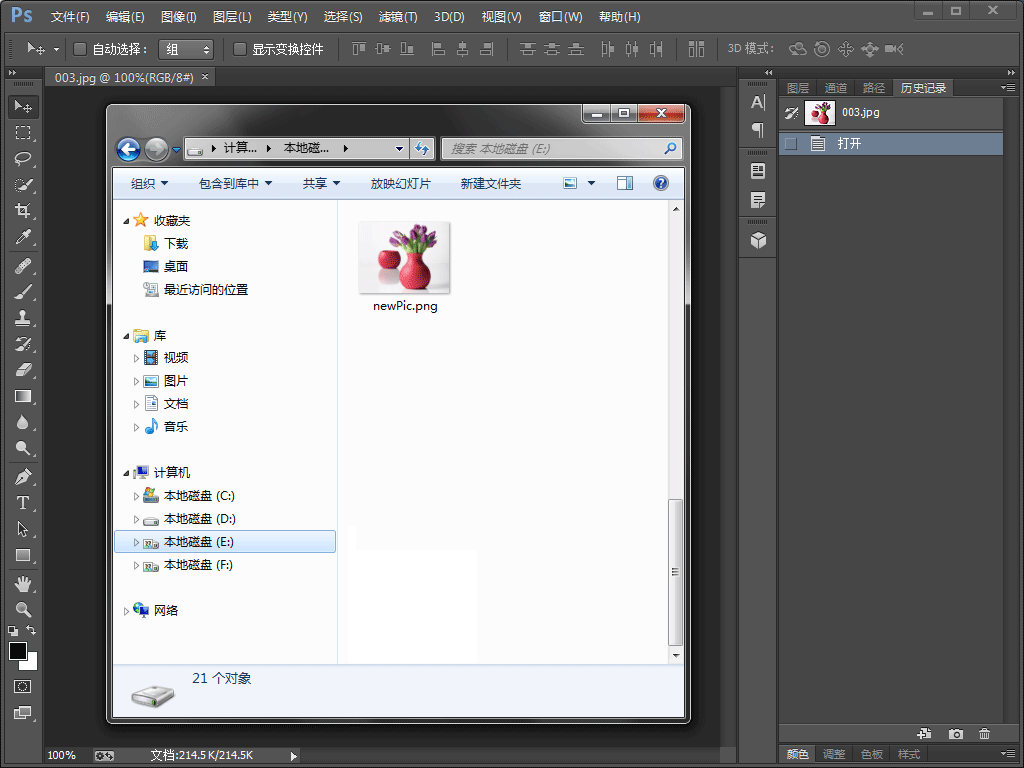Pick the History Brush tool
This screenshot has height=768, width=1024.
(23, 344)
